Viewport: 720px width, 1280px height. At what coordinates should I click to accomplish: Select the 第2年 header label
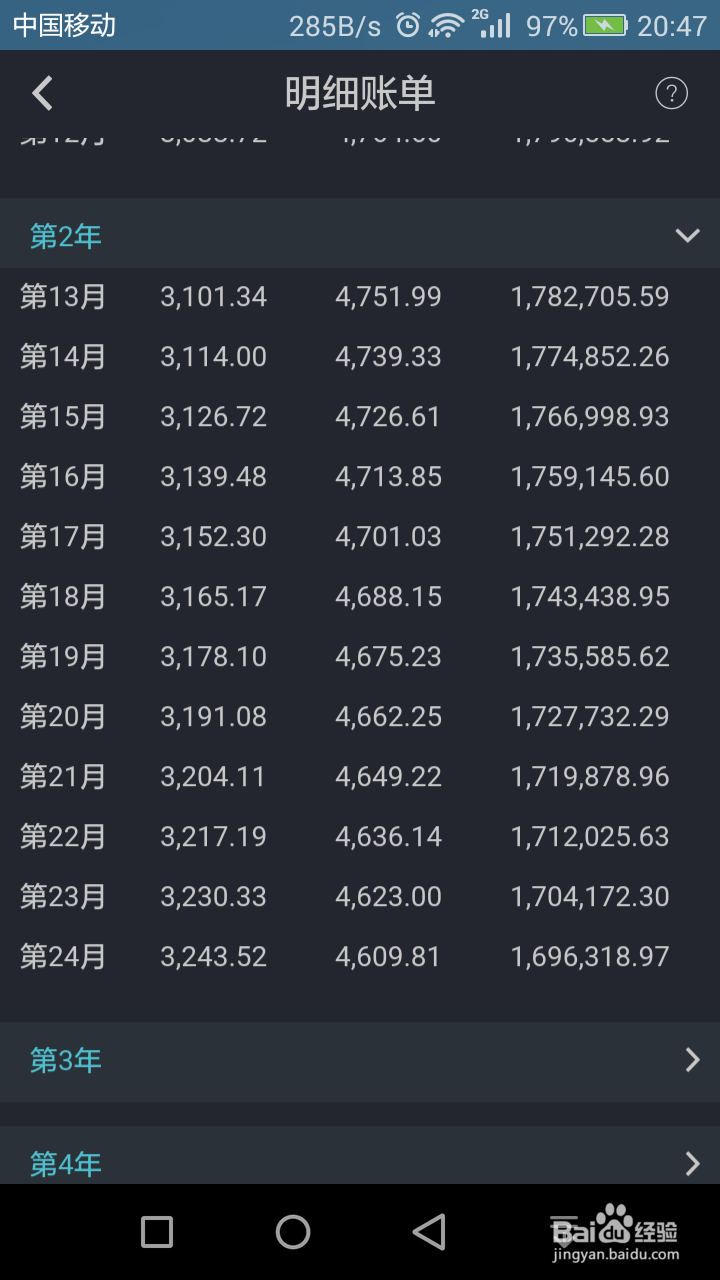(x=66, y=236)
